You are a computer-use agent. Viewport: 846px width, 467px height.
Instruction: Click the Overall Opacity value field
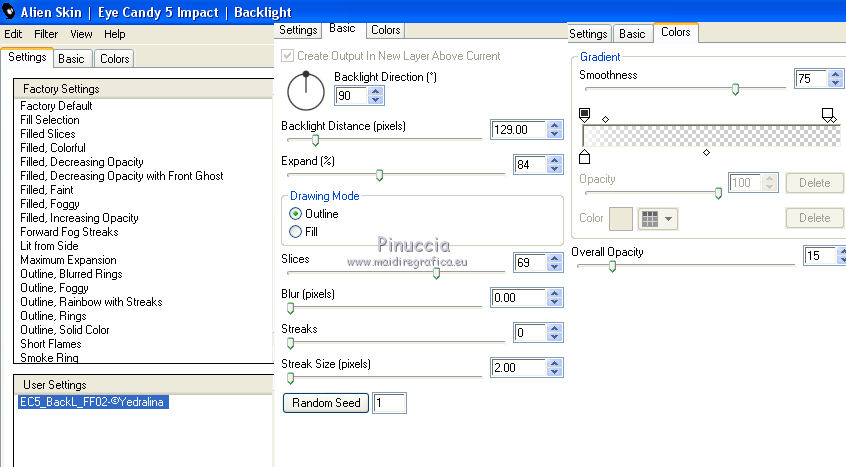click(820, 255)
